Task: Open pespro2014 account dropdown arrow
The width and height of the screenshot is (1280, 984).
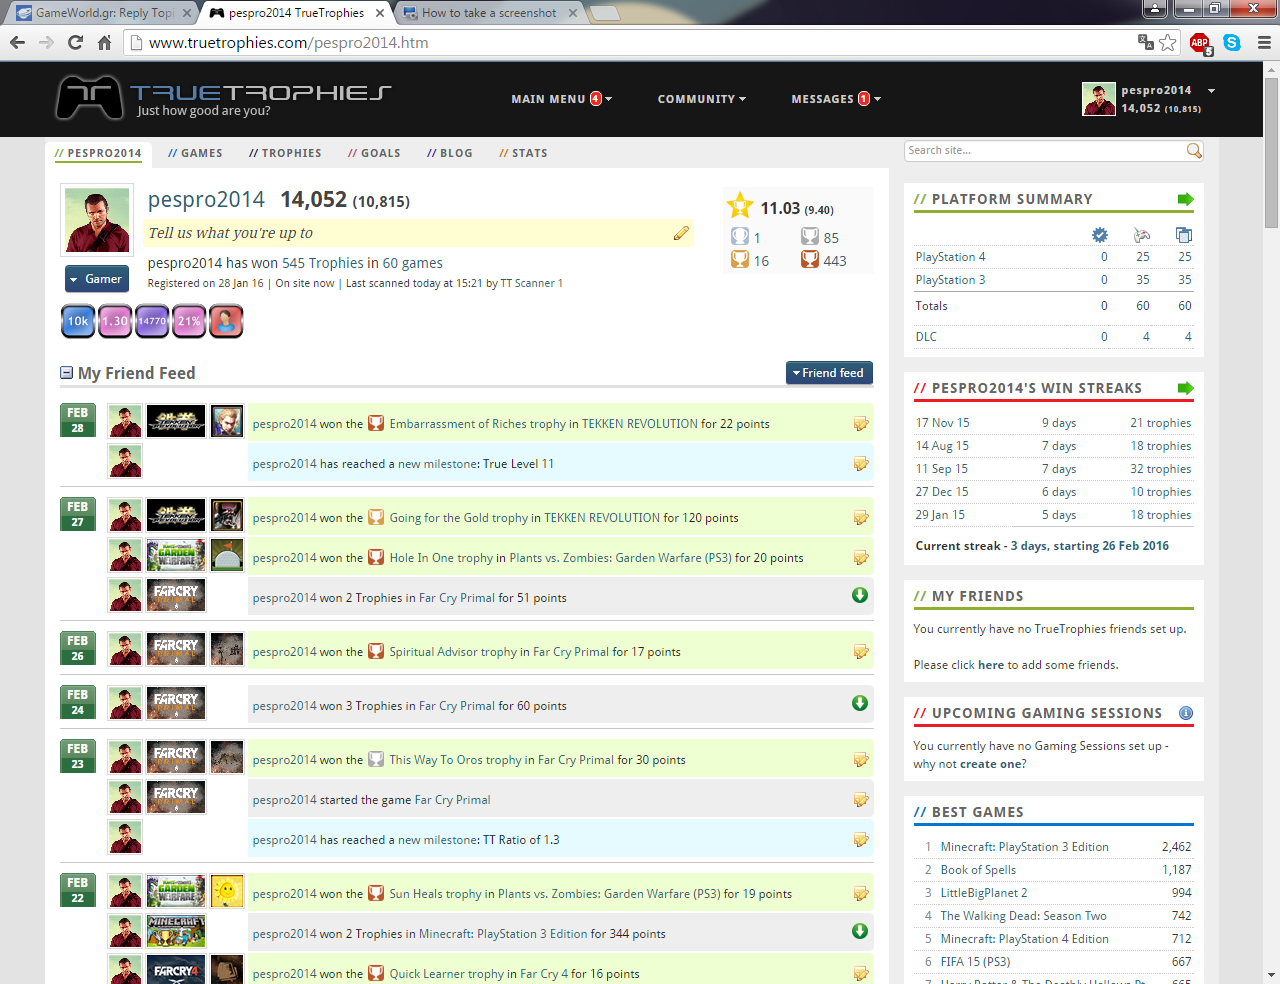Action: (1211, 91)
